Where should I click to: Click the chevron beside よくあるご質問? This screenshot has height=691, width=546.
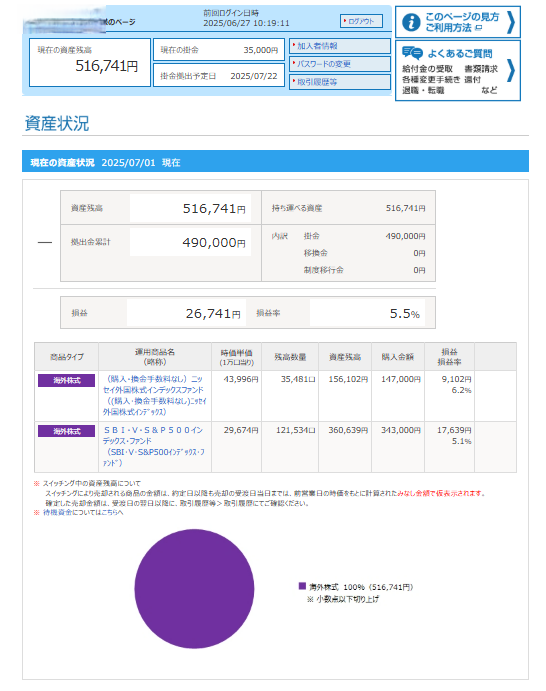(511, 71)
